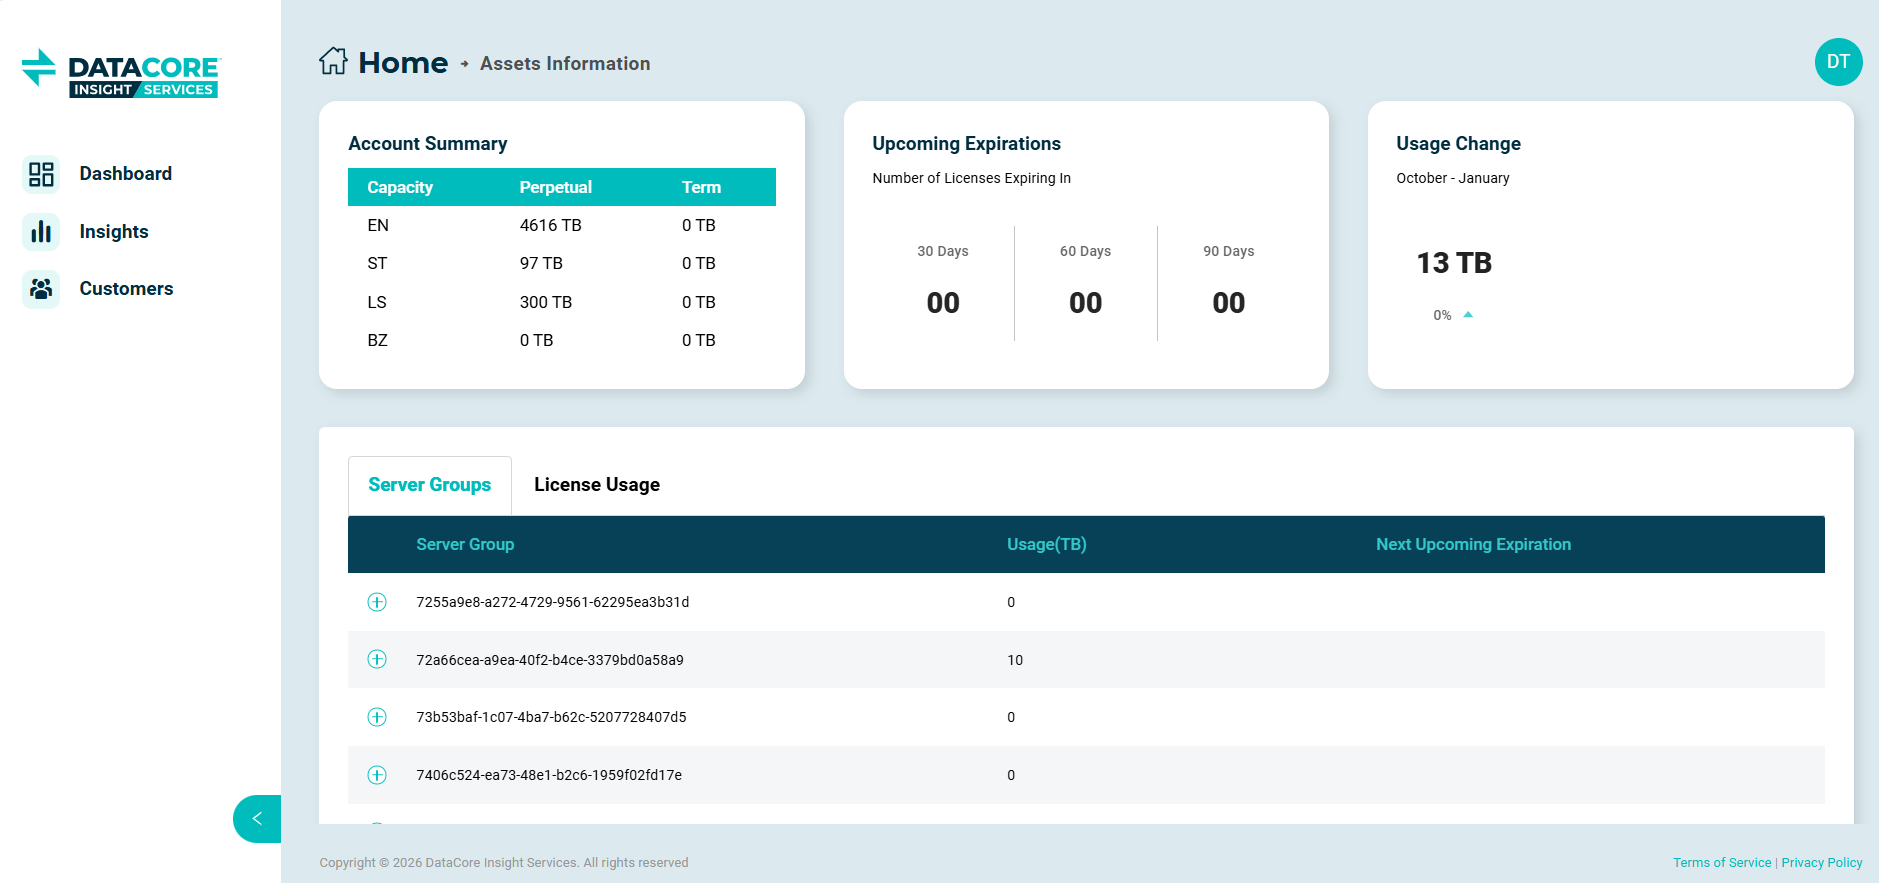Select the Server Groups tab
The image size is (1879, 883).
[429, 485]
